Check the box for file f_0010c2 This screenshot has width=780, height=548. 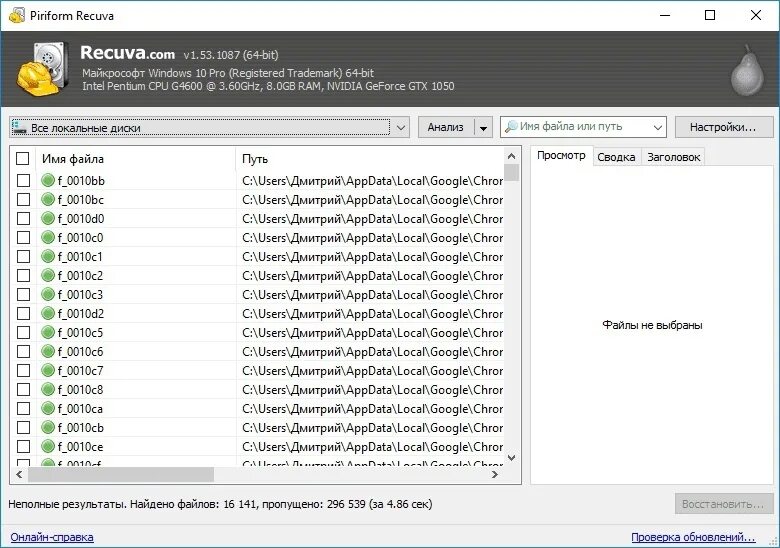[23, 275]
